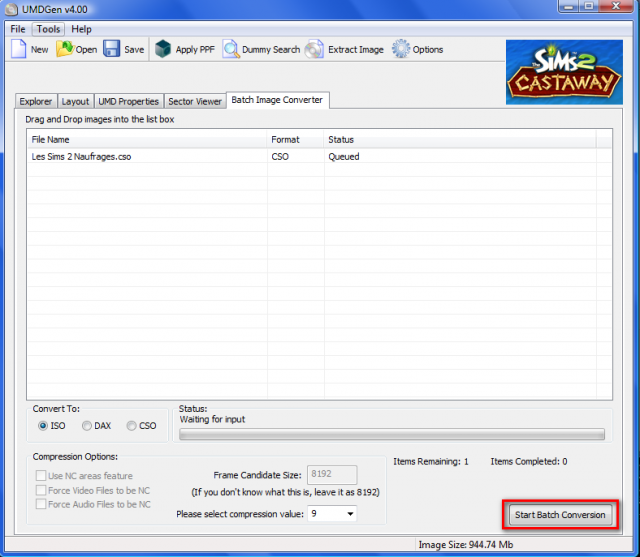Click Start Batch Conversion button
Viewport: 640px width, 557px height.
560,515
